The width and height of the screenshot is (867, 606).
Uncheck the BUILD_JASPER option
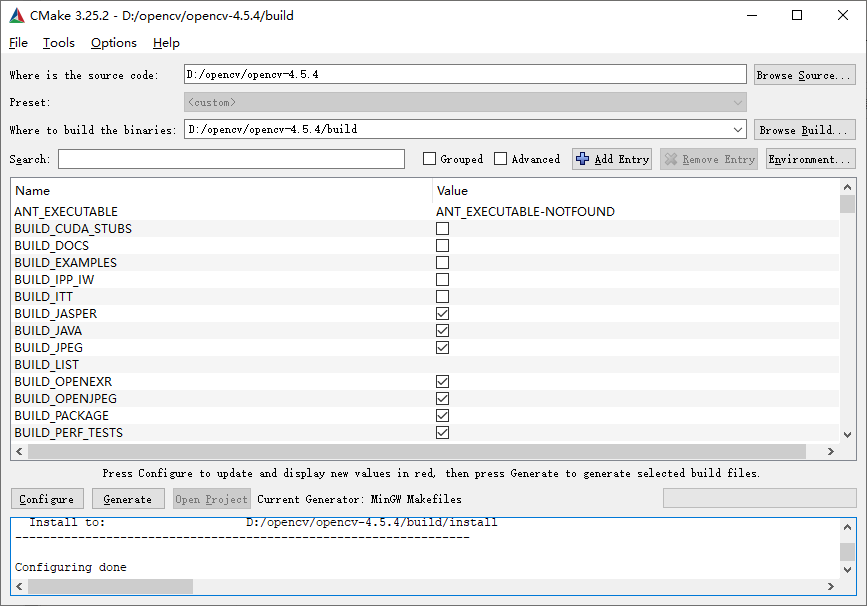click(x=442, y=314)
